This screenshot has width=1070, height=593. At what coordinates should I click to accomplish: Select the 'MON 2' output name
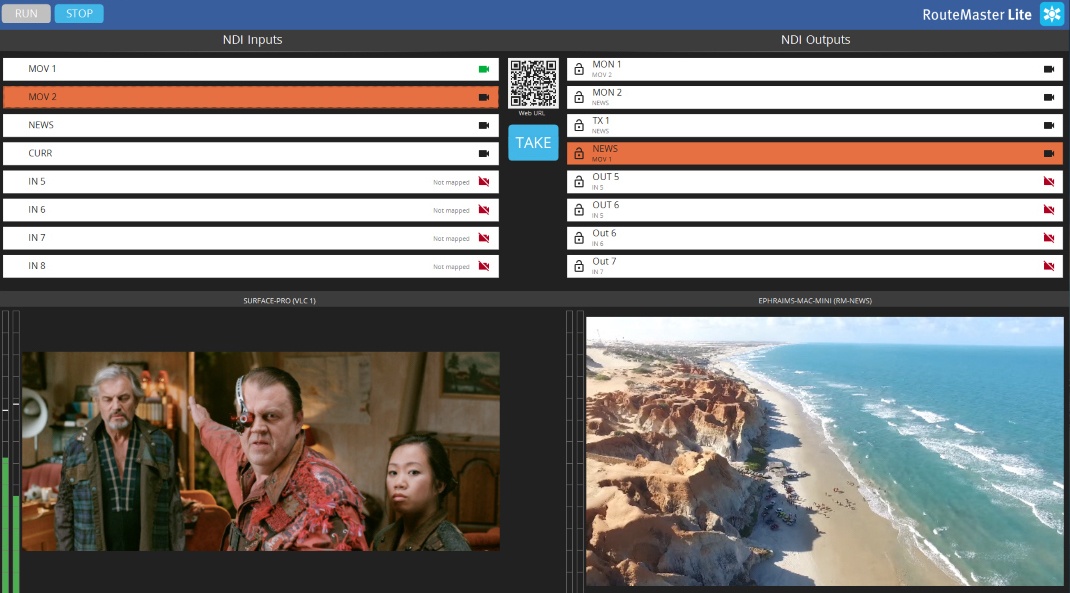(x=607, y=93)
